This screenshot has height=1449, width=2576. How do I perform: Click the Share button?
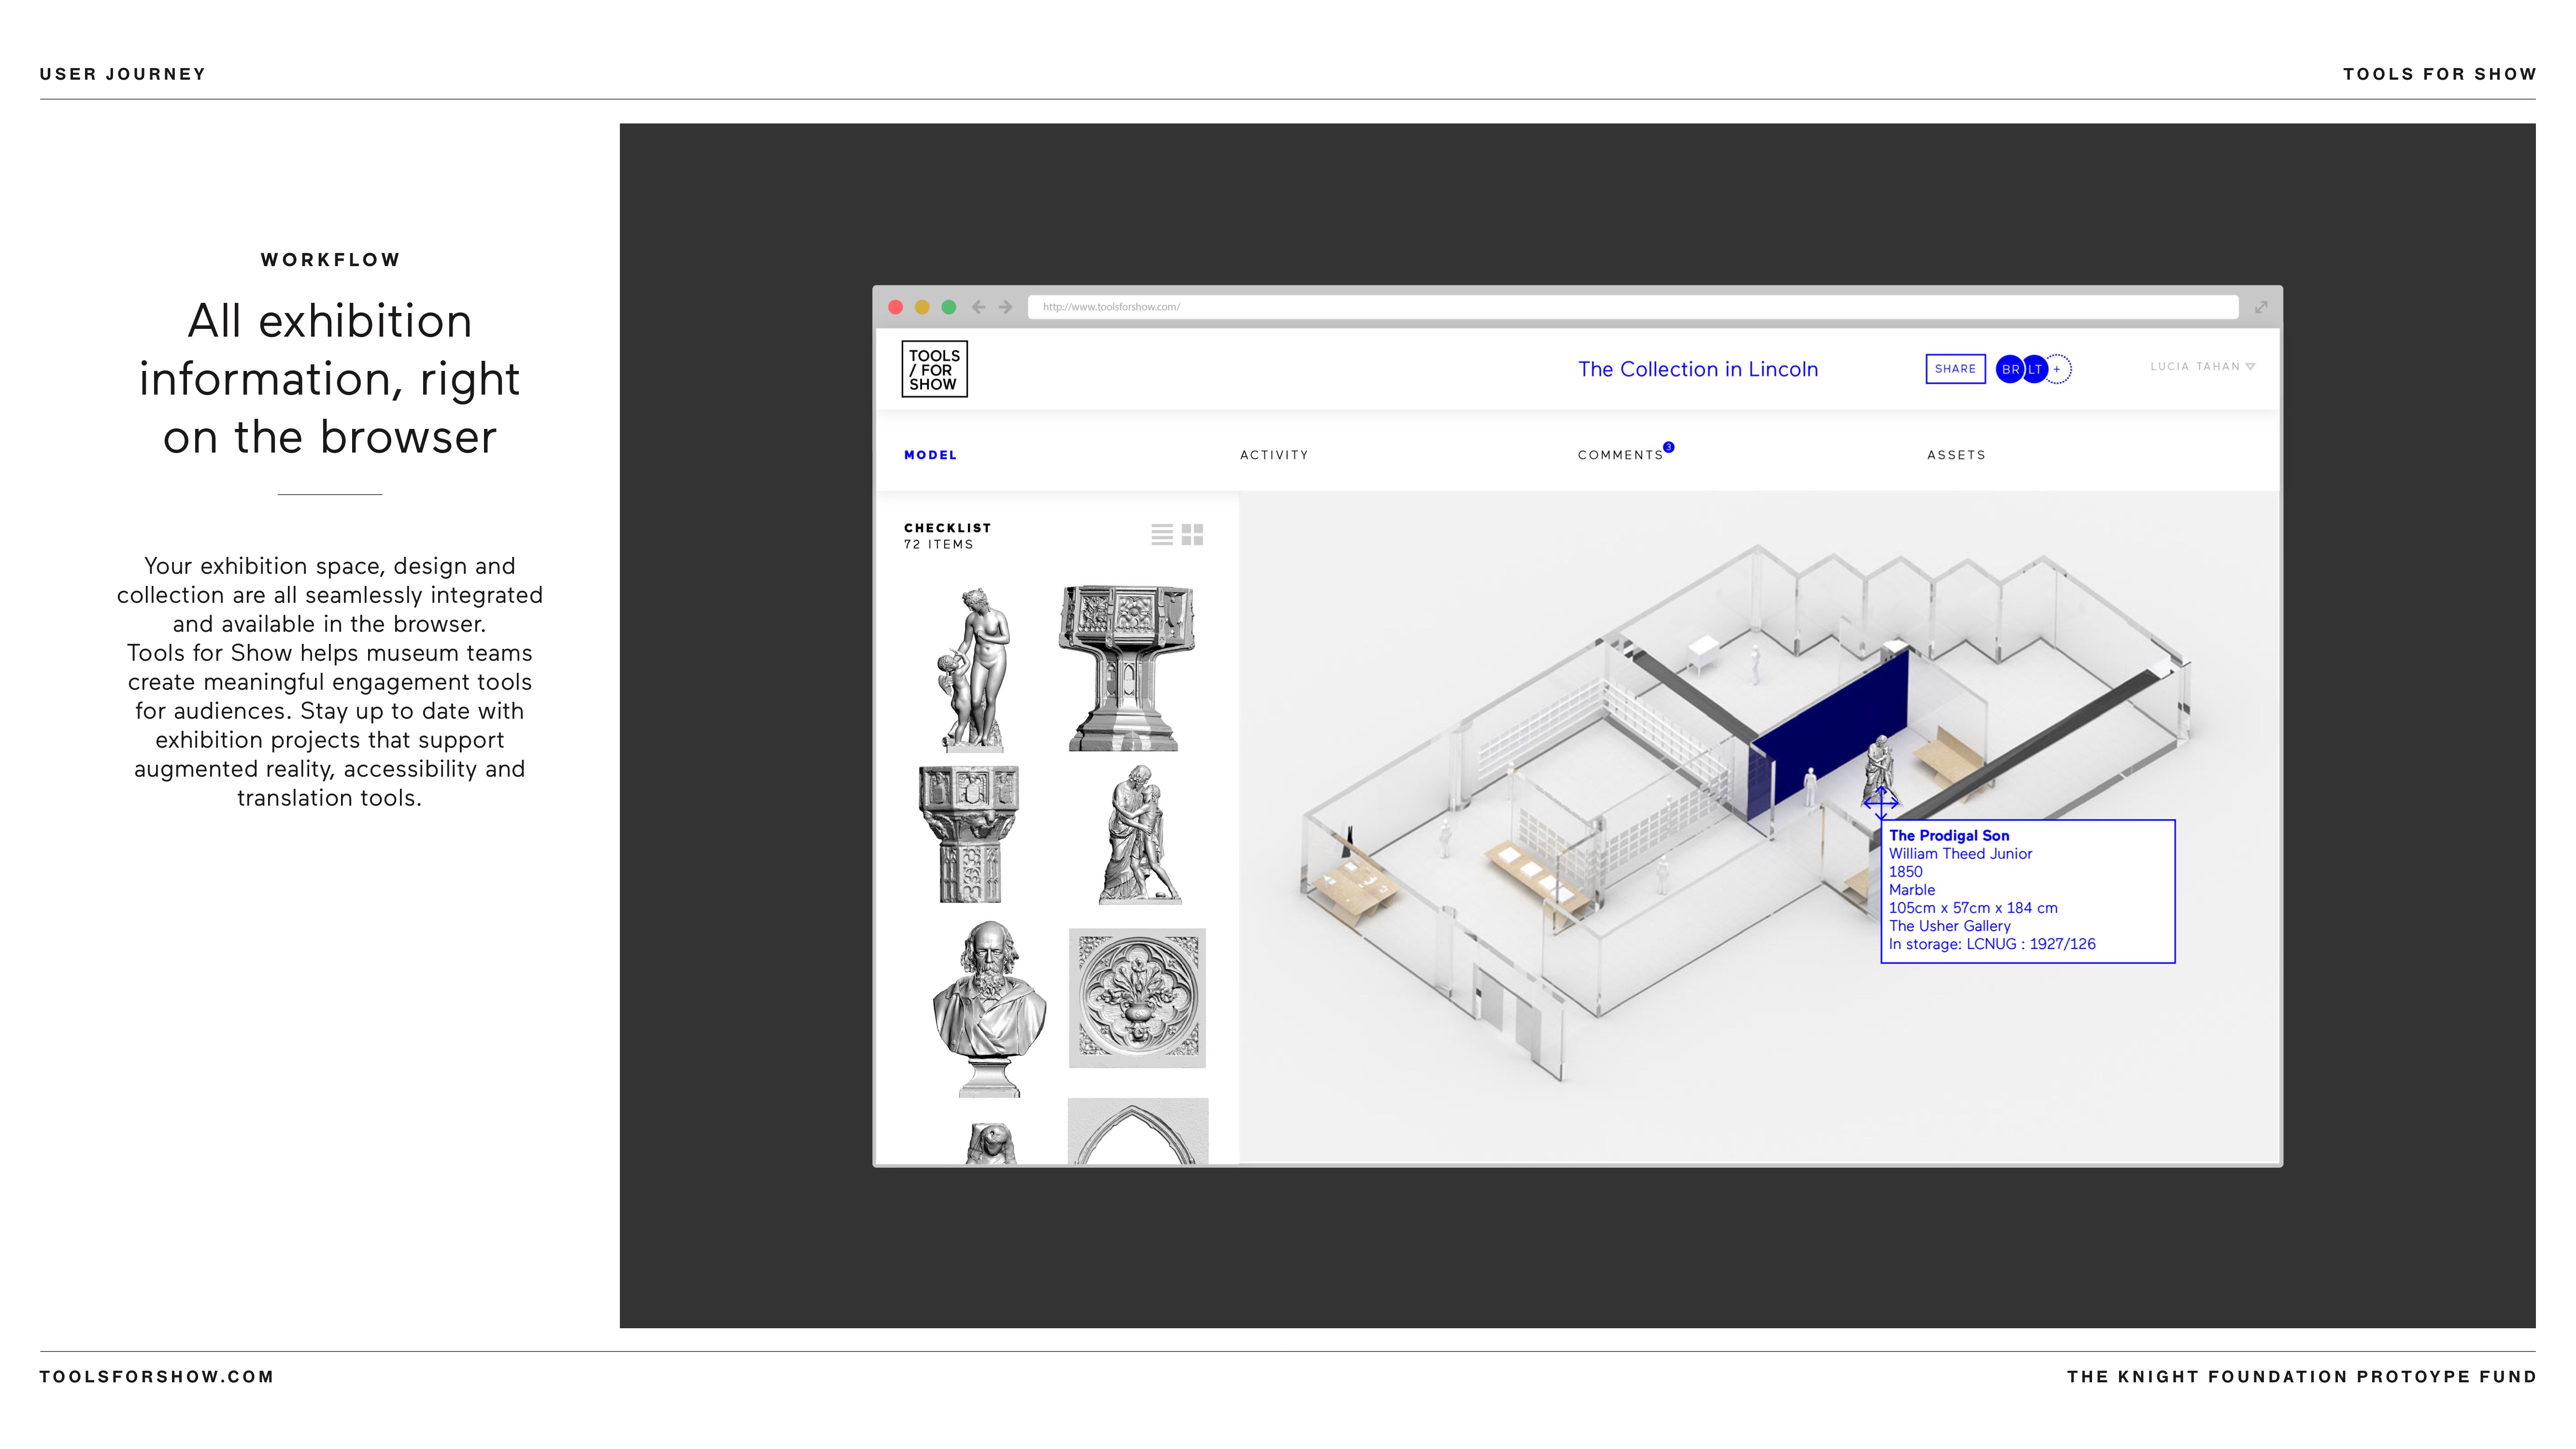coord(1955,369)
